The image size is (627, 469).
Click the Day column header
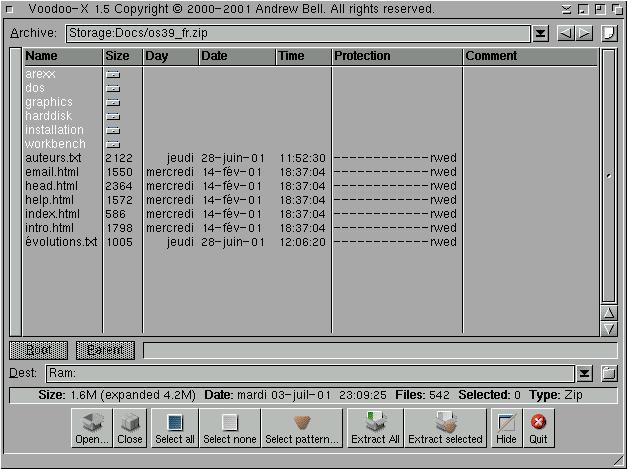(x=171, y=56)
